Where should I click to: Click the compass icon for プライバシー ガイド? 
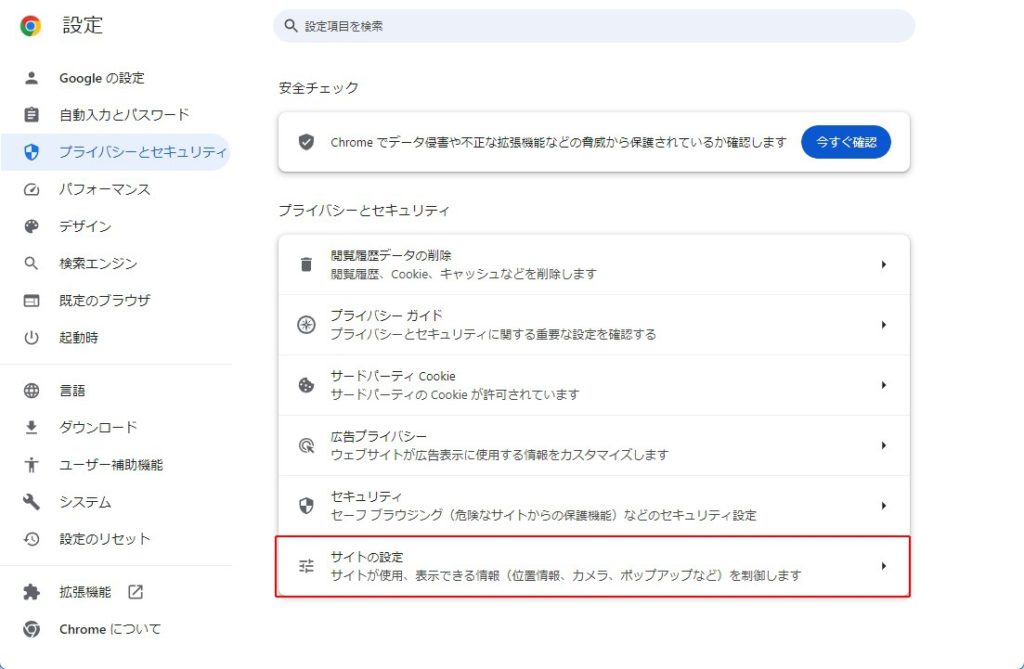pyautogui.click(x=306, y=325)
